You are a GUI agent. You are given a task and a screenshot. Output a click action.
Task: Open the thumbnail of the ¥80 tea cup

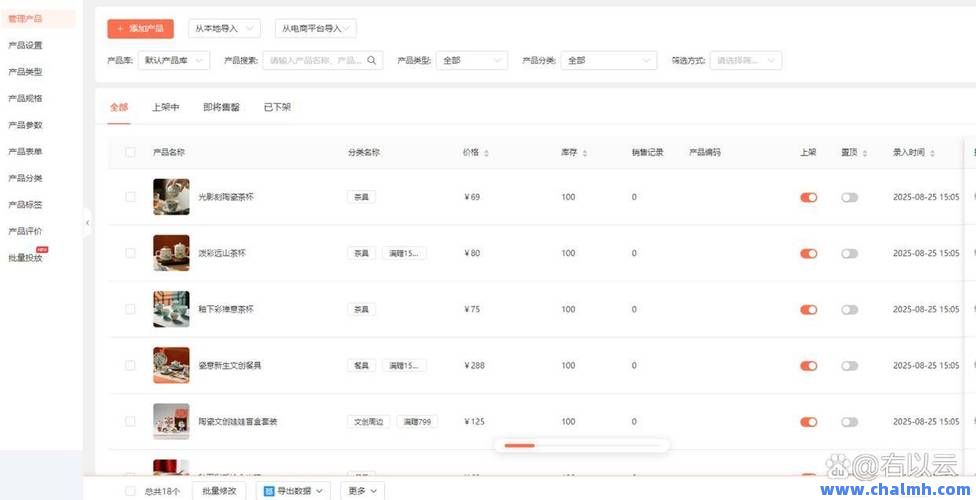click(171, 253)
